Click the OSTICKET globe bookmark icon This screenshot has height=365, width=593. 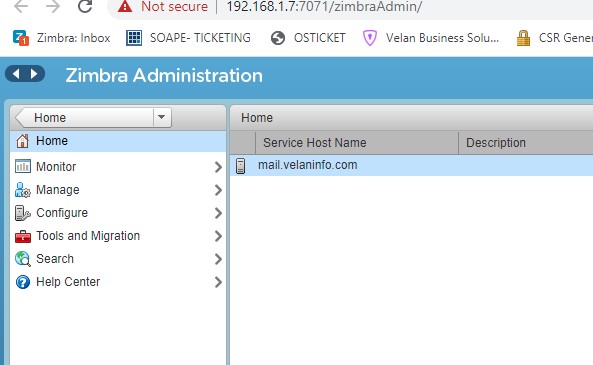coord(278,38)
